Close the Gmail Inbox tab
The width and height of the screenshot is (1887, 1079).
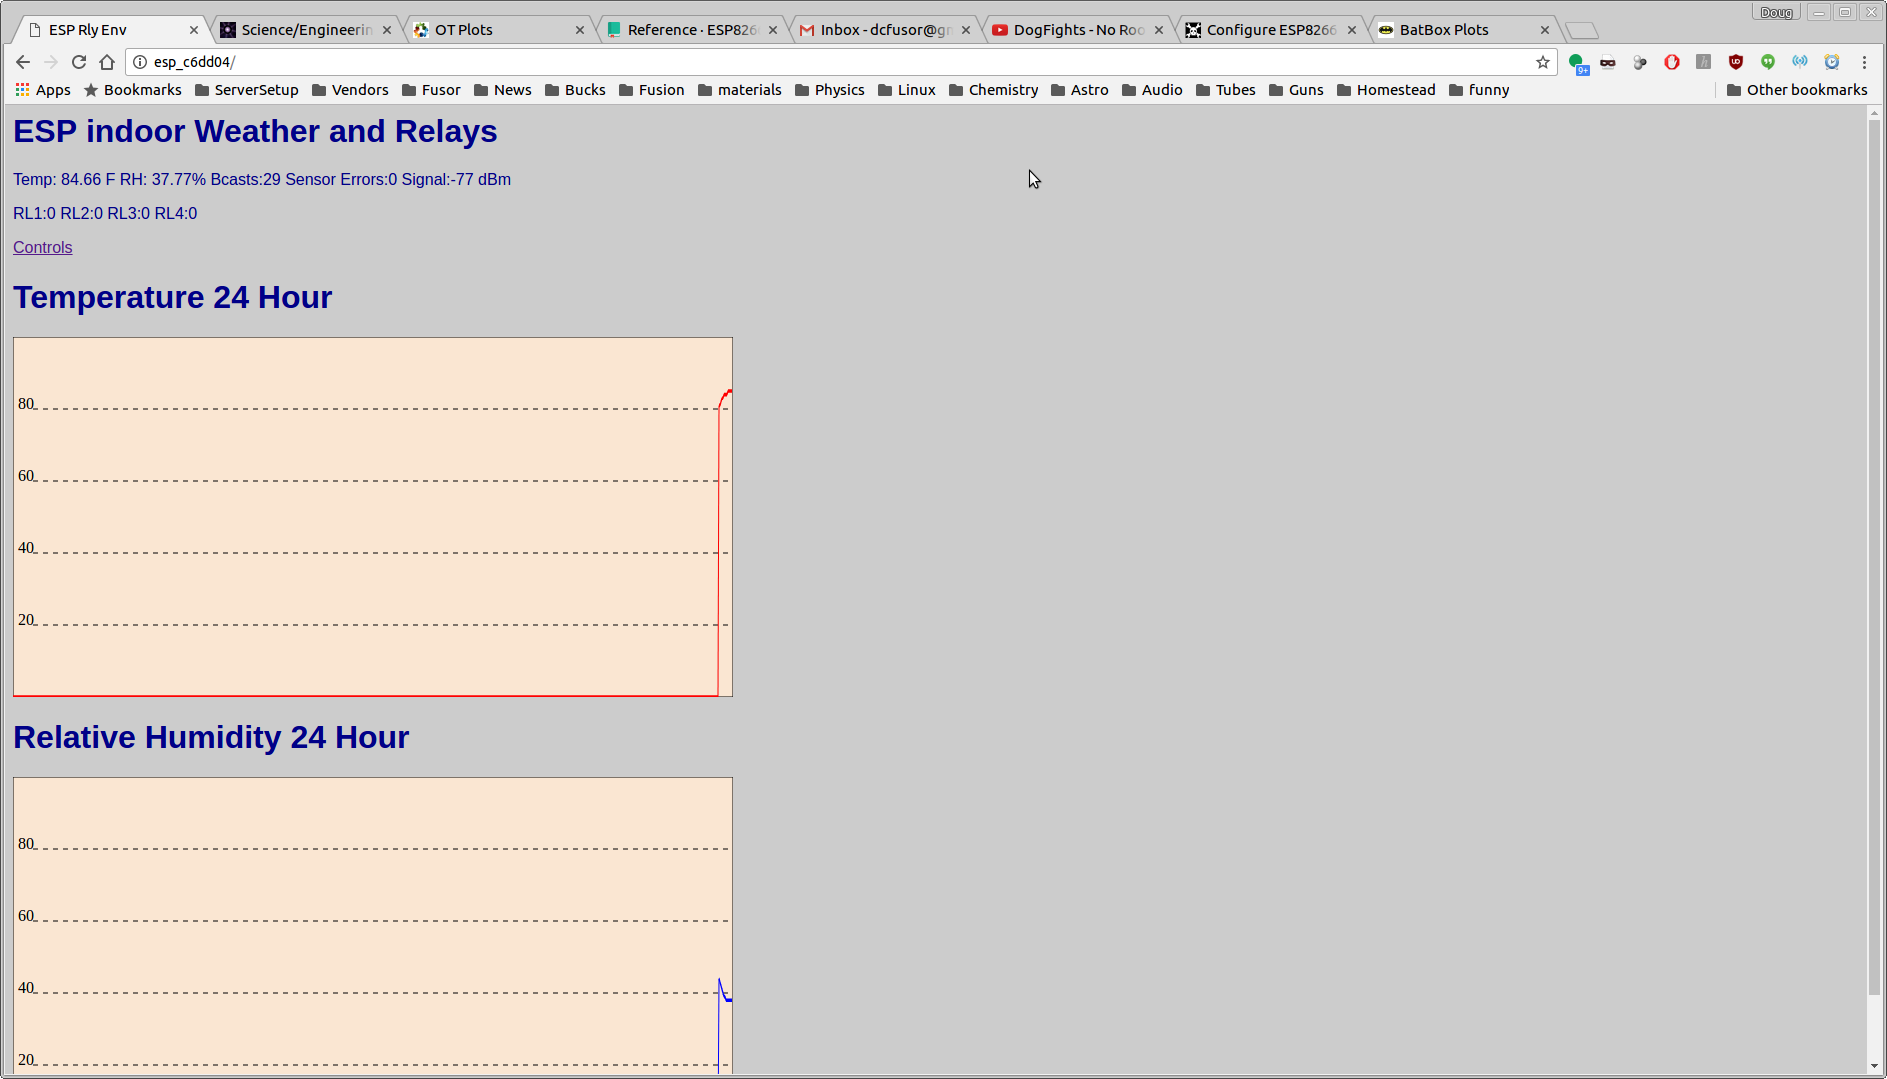click(966, 30)
